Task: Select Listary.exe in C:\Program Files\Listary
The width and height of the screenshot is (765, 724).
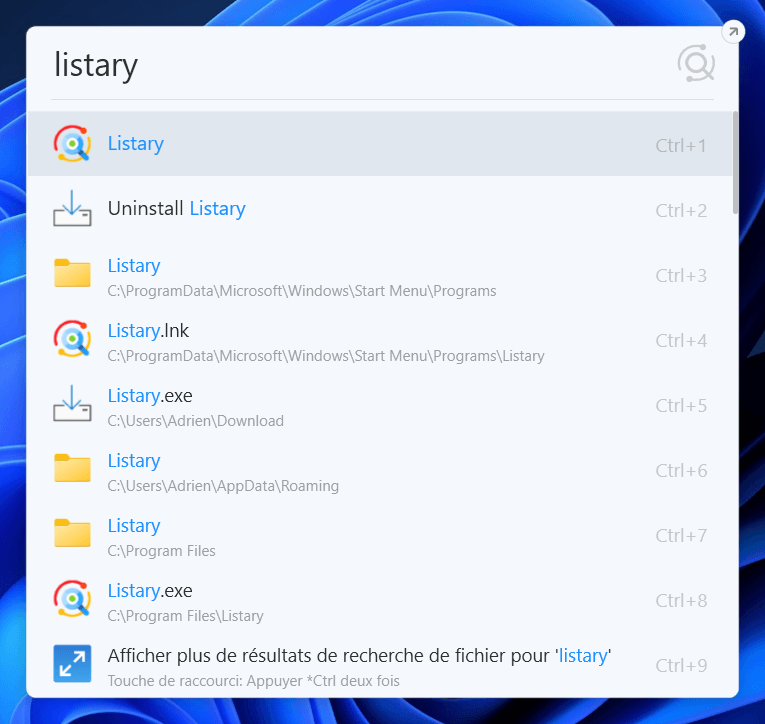Action: (x=380, y=599)
